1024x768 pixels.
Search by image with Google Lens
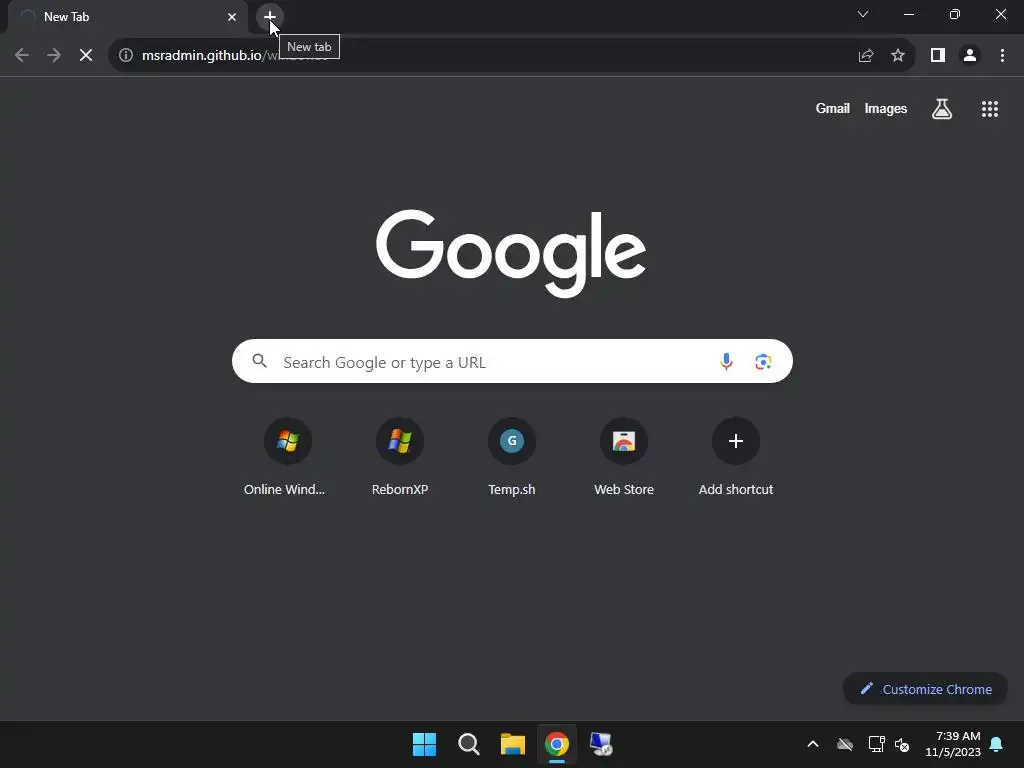pyautogui.click(x=763, y=361)
